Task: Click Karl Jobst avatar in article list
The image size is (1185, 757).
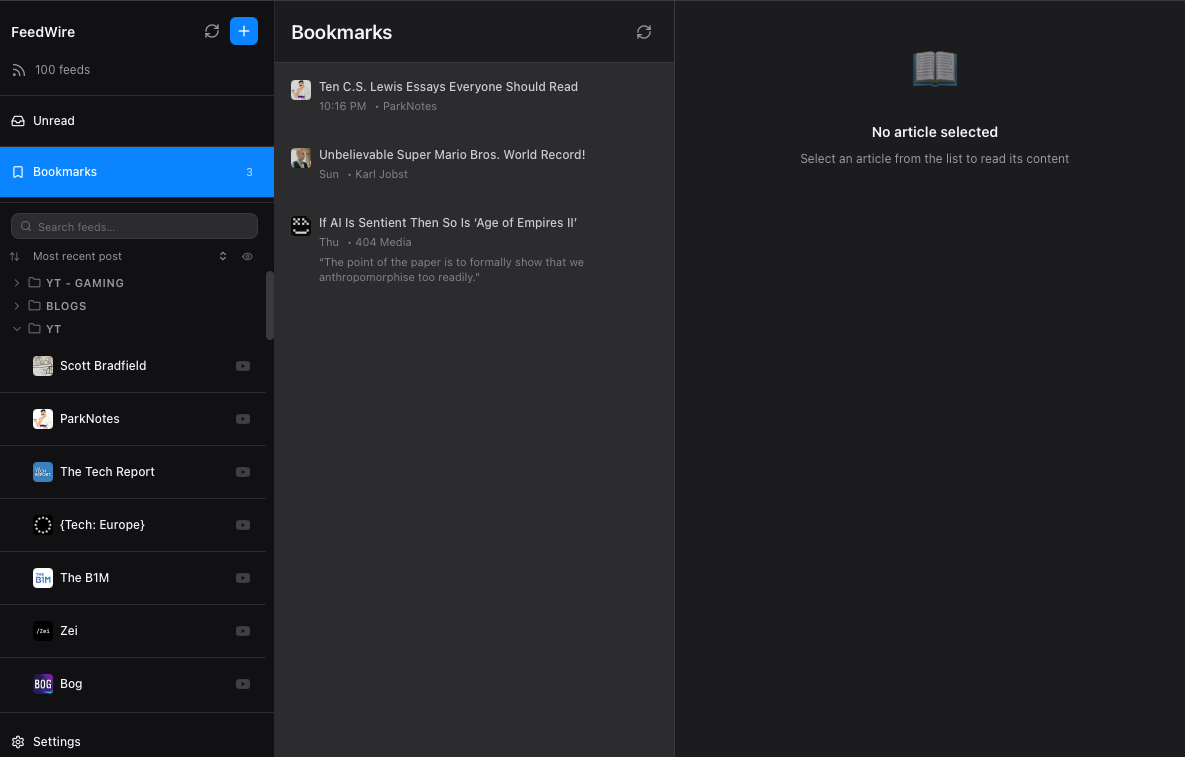Action: (301, 157)
